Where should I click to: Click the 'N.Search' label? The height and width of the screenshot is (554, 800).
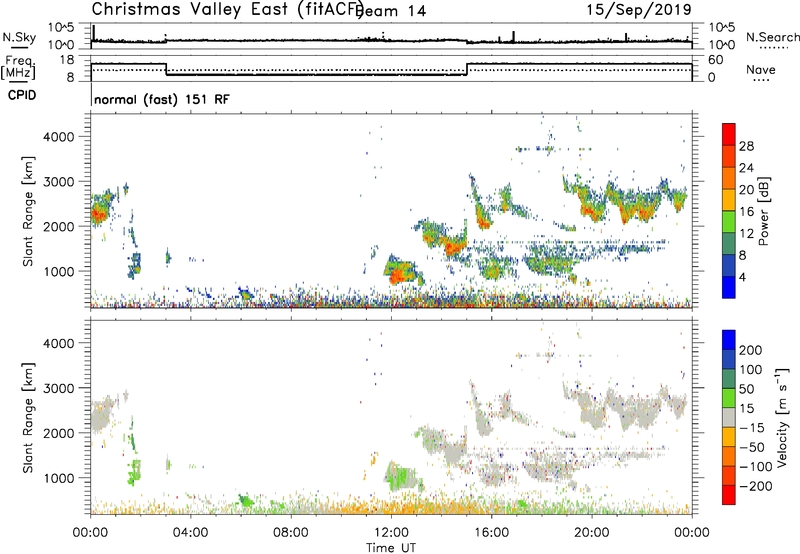tap(772, 37)
